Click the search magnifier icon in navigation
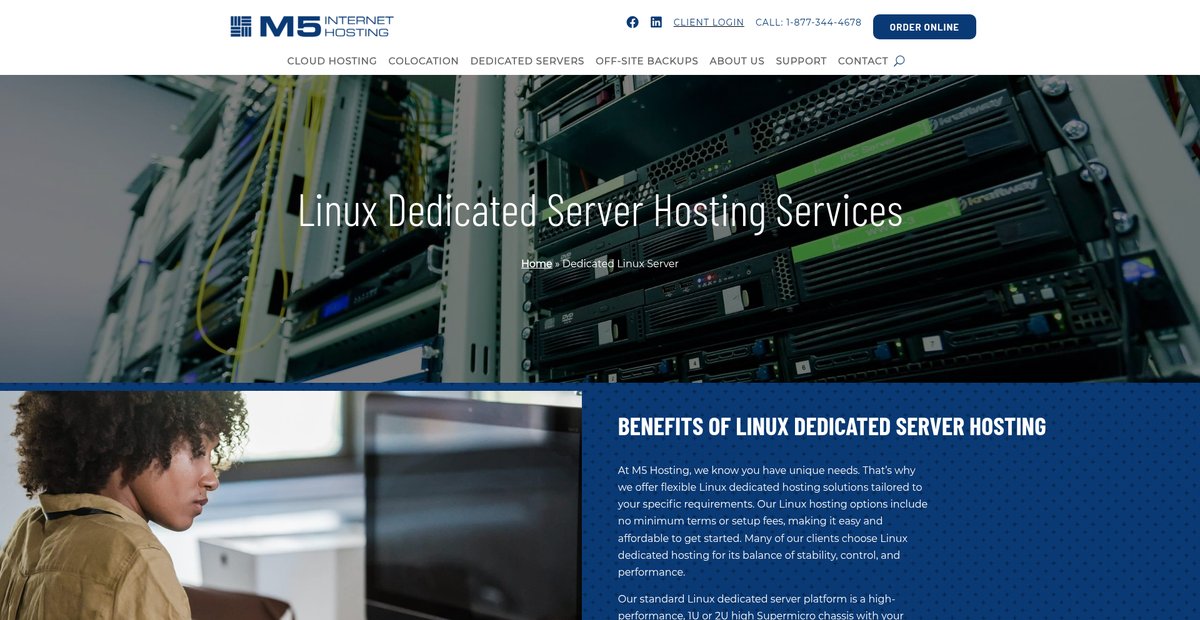Image resolution: width=1200 pixels, height=620 pixels. [899, 61]
